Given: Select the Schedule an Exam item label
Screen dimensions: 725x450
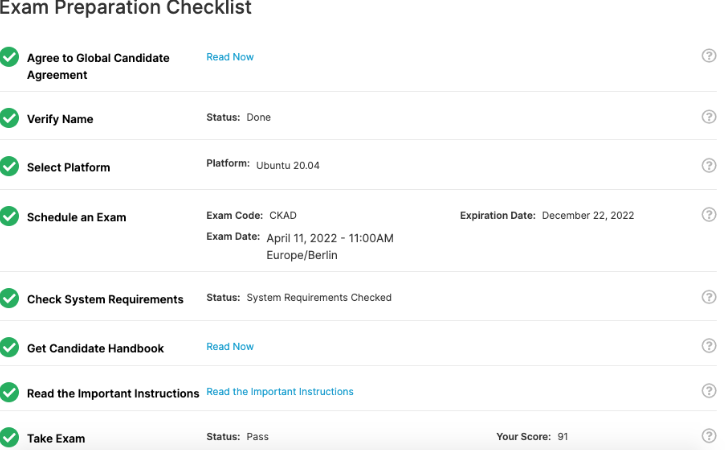Looking at the screenshot, I should tap(76, 217).
